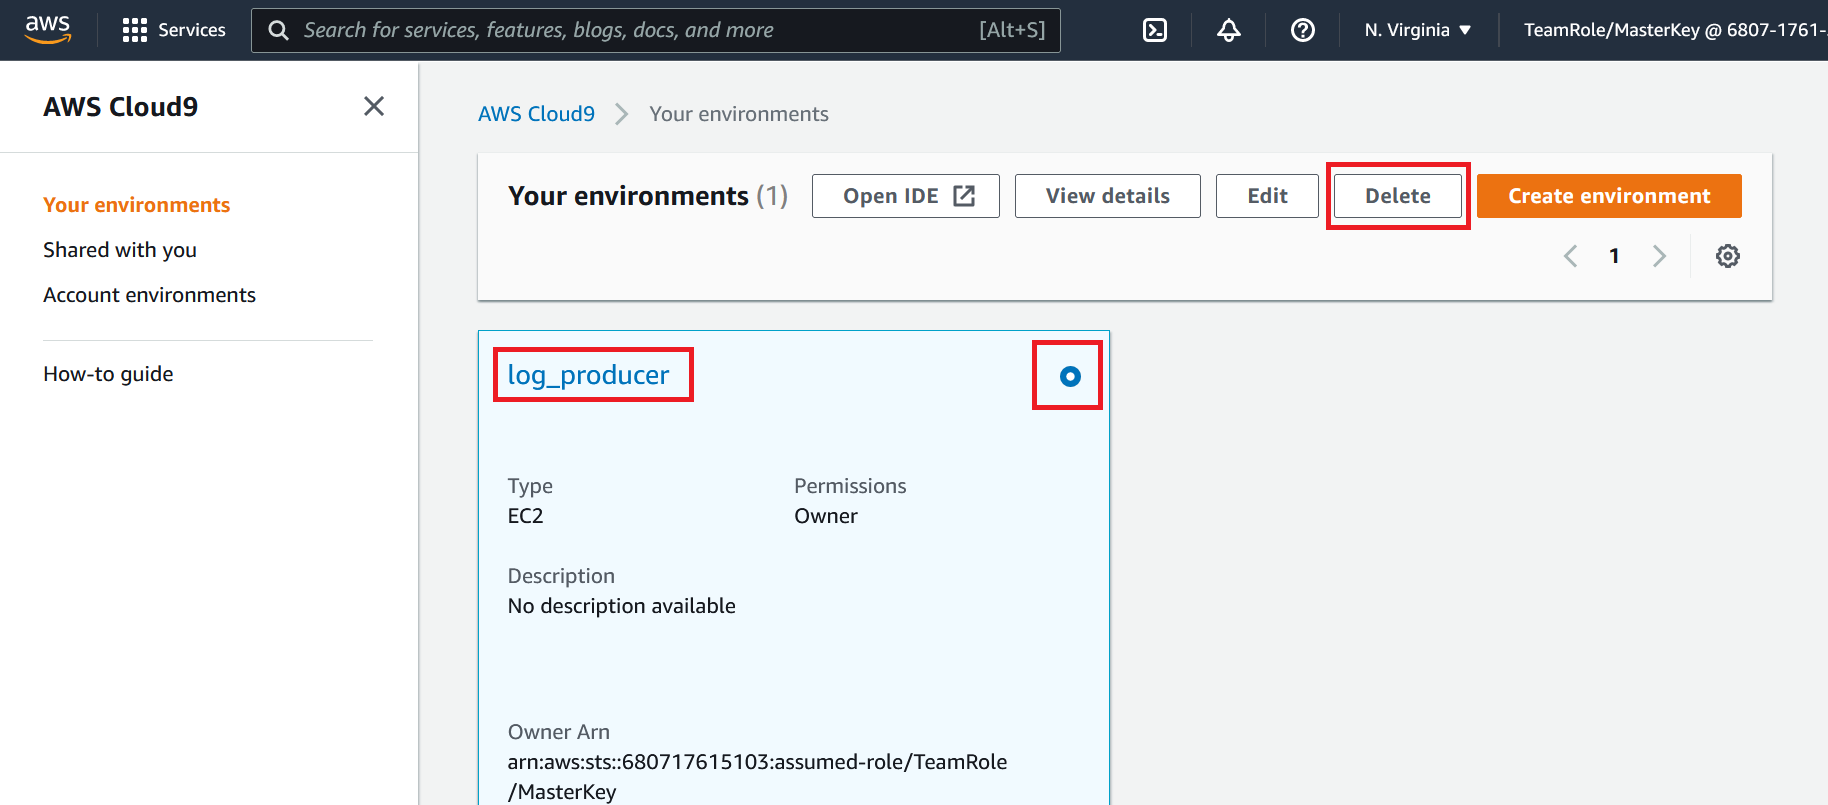Screen dimensions: 1828x805
Task: Click the View details button
Action: click(1108, 196)
